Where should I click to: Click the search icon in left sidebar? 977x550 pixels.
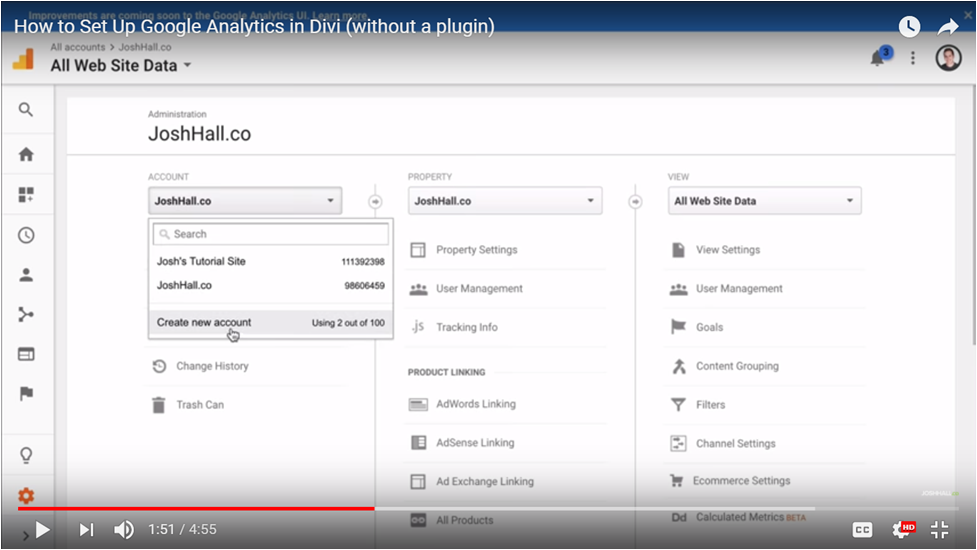click(26, 110)
